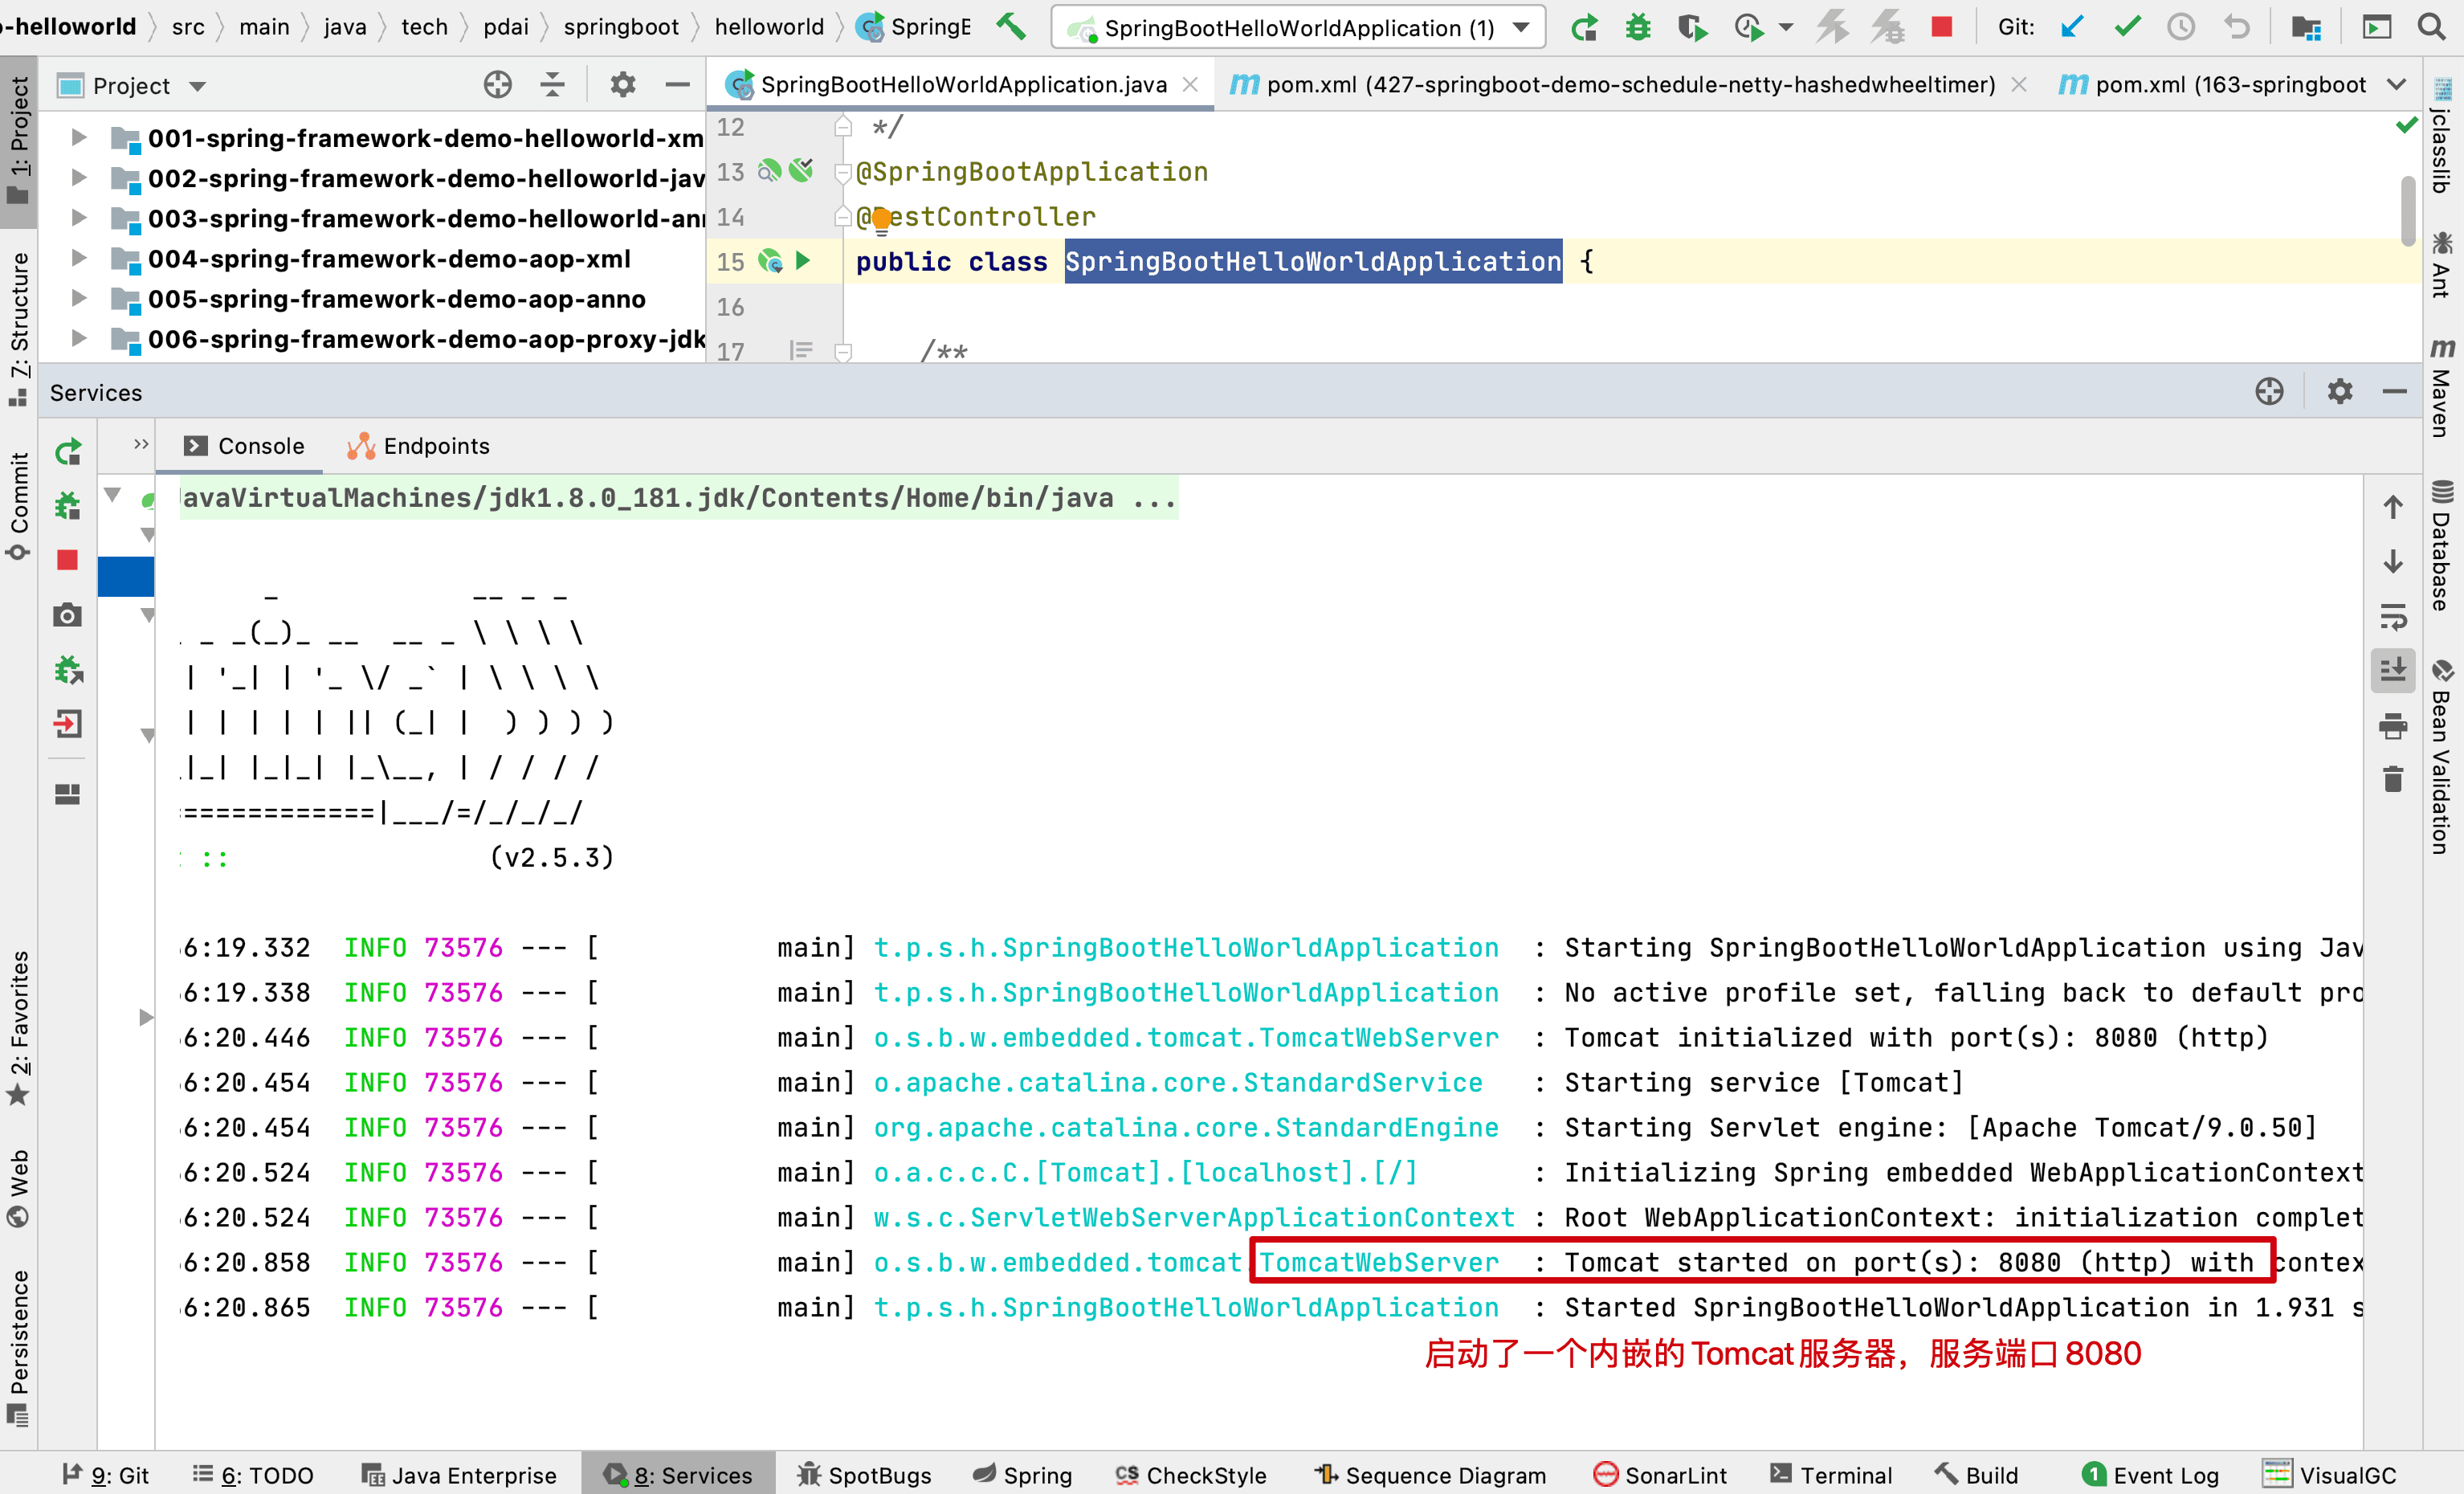Click the Build hammer icon in toolbar
This screenshot has height=1494, width=2464.
click(x=1011, y=27)
